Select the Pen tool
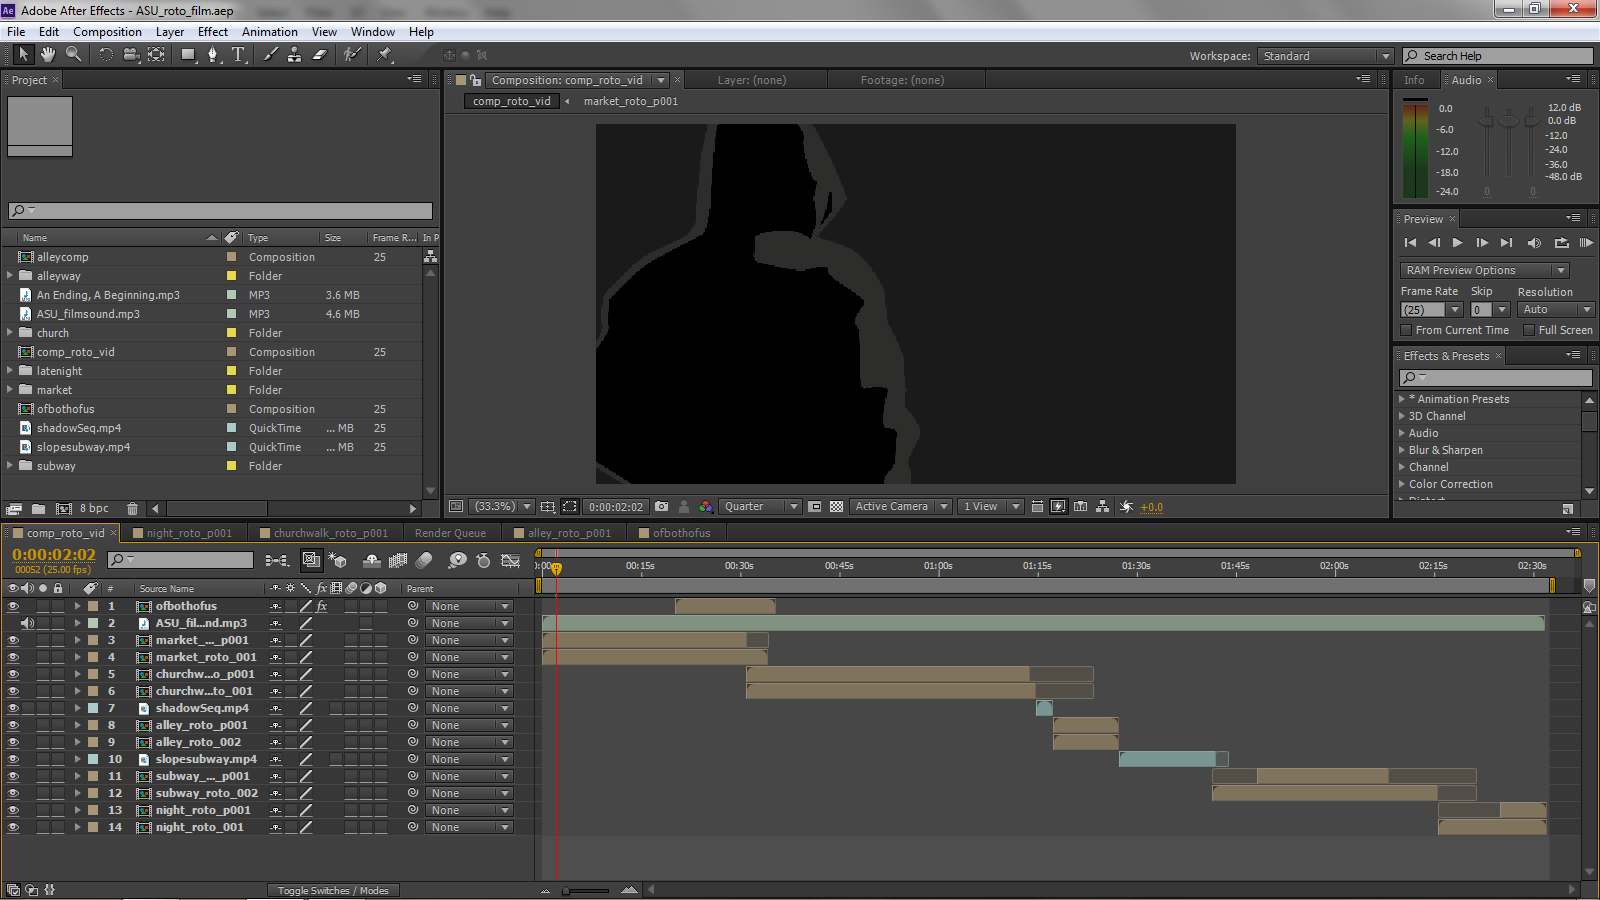This screenshot has height=900, width=1600. tap(212, 54)
